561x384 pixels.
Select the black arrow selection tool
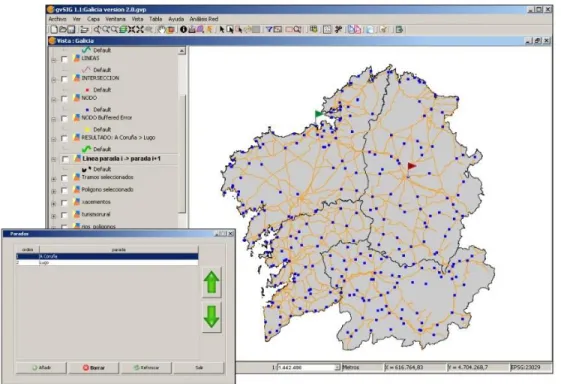(222, 29)
